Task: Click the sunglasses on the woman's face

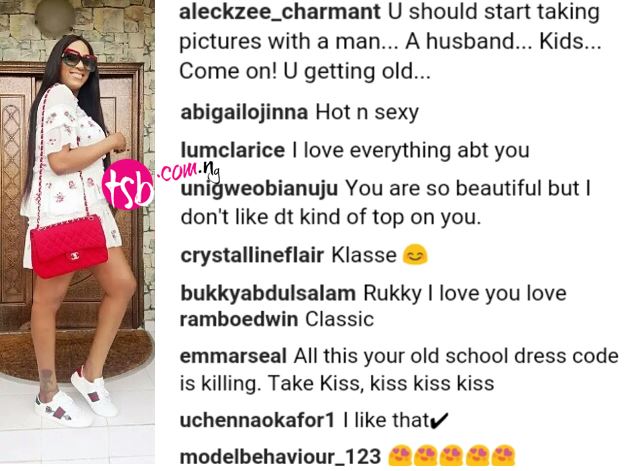Action: point(79,59)
